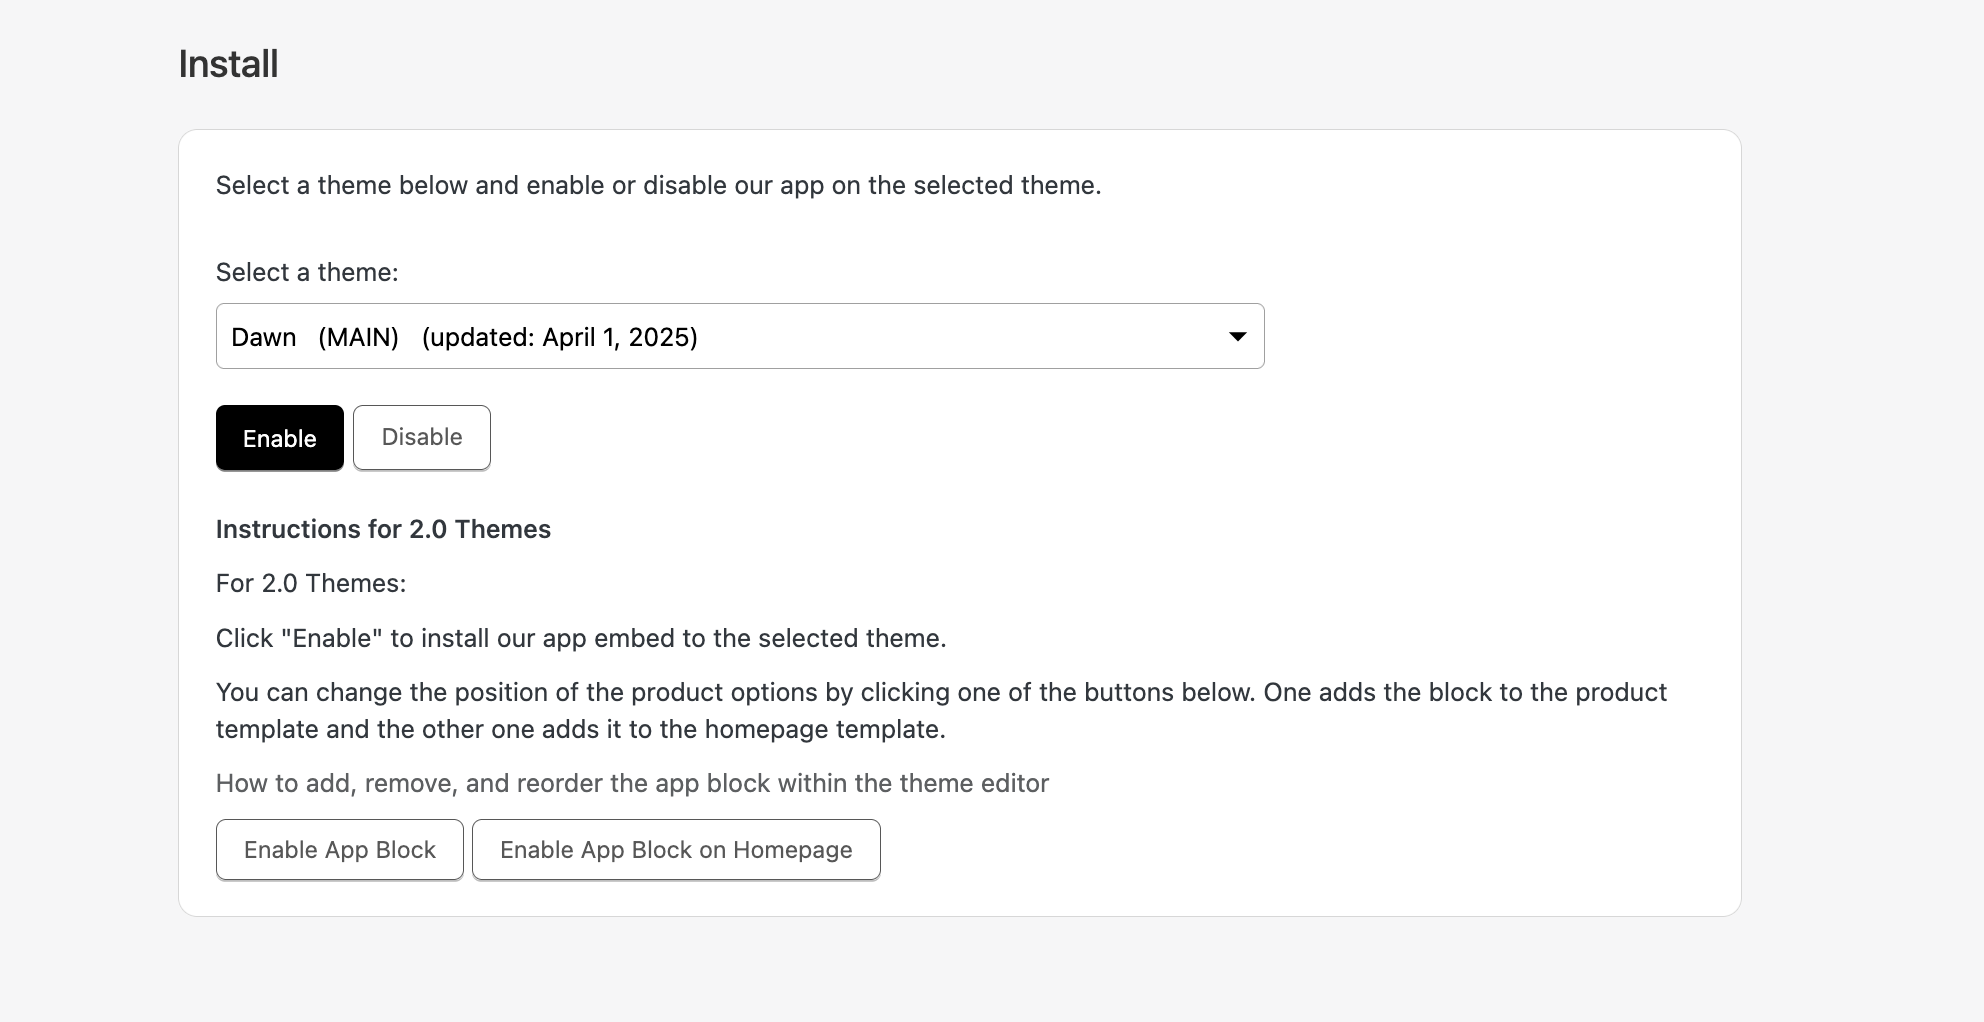The width and height of the screenshot is (1984, 1022).
Task: Click the 'For 2.0 Themes:' text
Action: coord(311,583)
